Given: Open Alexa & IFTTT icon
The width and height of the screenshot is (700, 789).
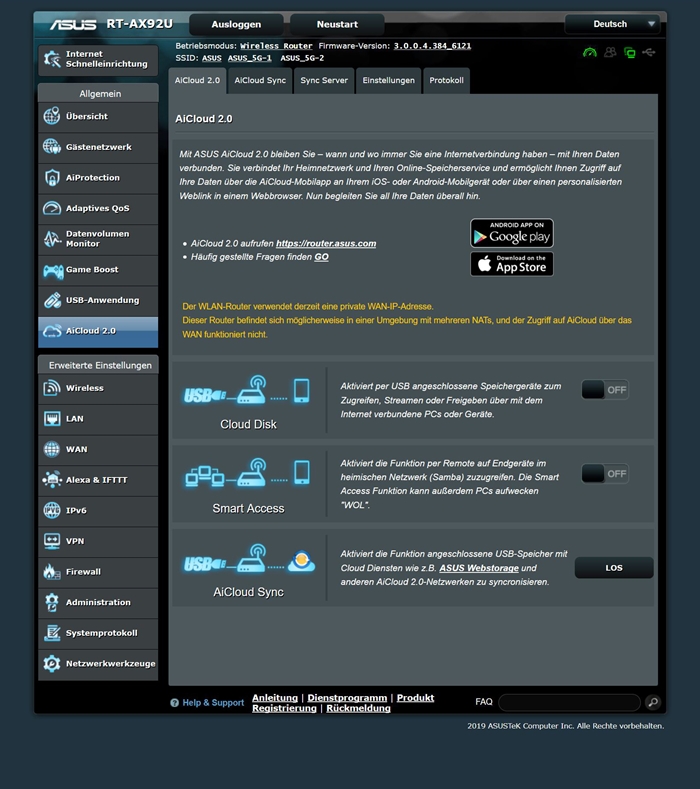Looking at the screenshot, I should pyautogui.click(x=52, y=480).
